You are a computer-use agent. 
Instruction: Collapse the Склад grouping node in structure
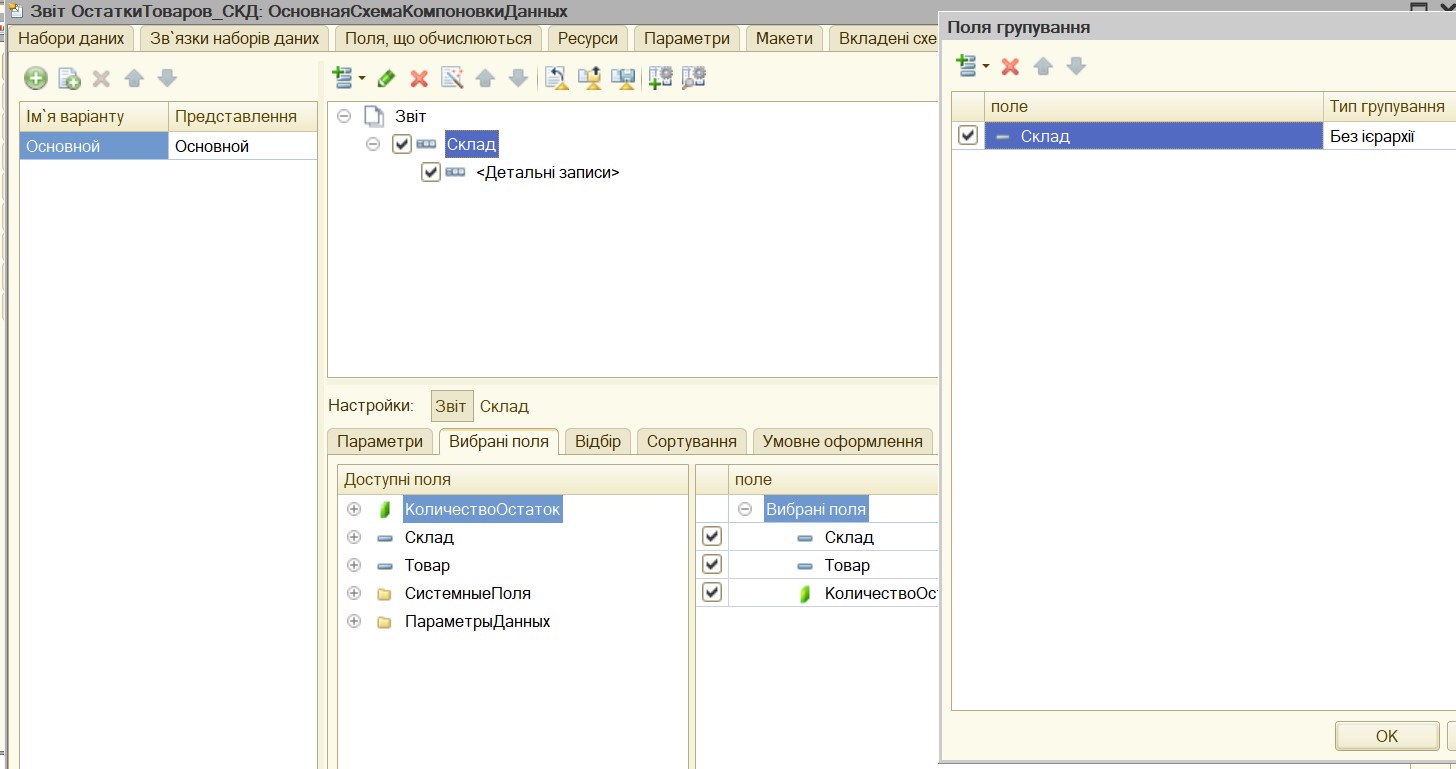click(373, 145)
